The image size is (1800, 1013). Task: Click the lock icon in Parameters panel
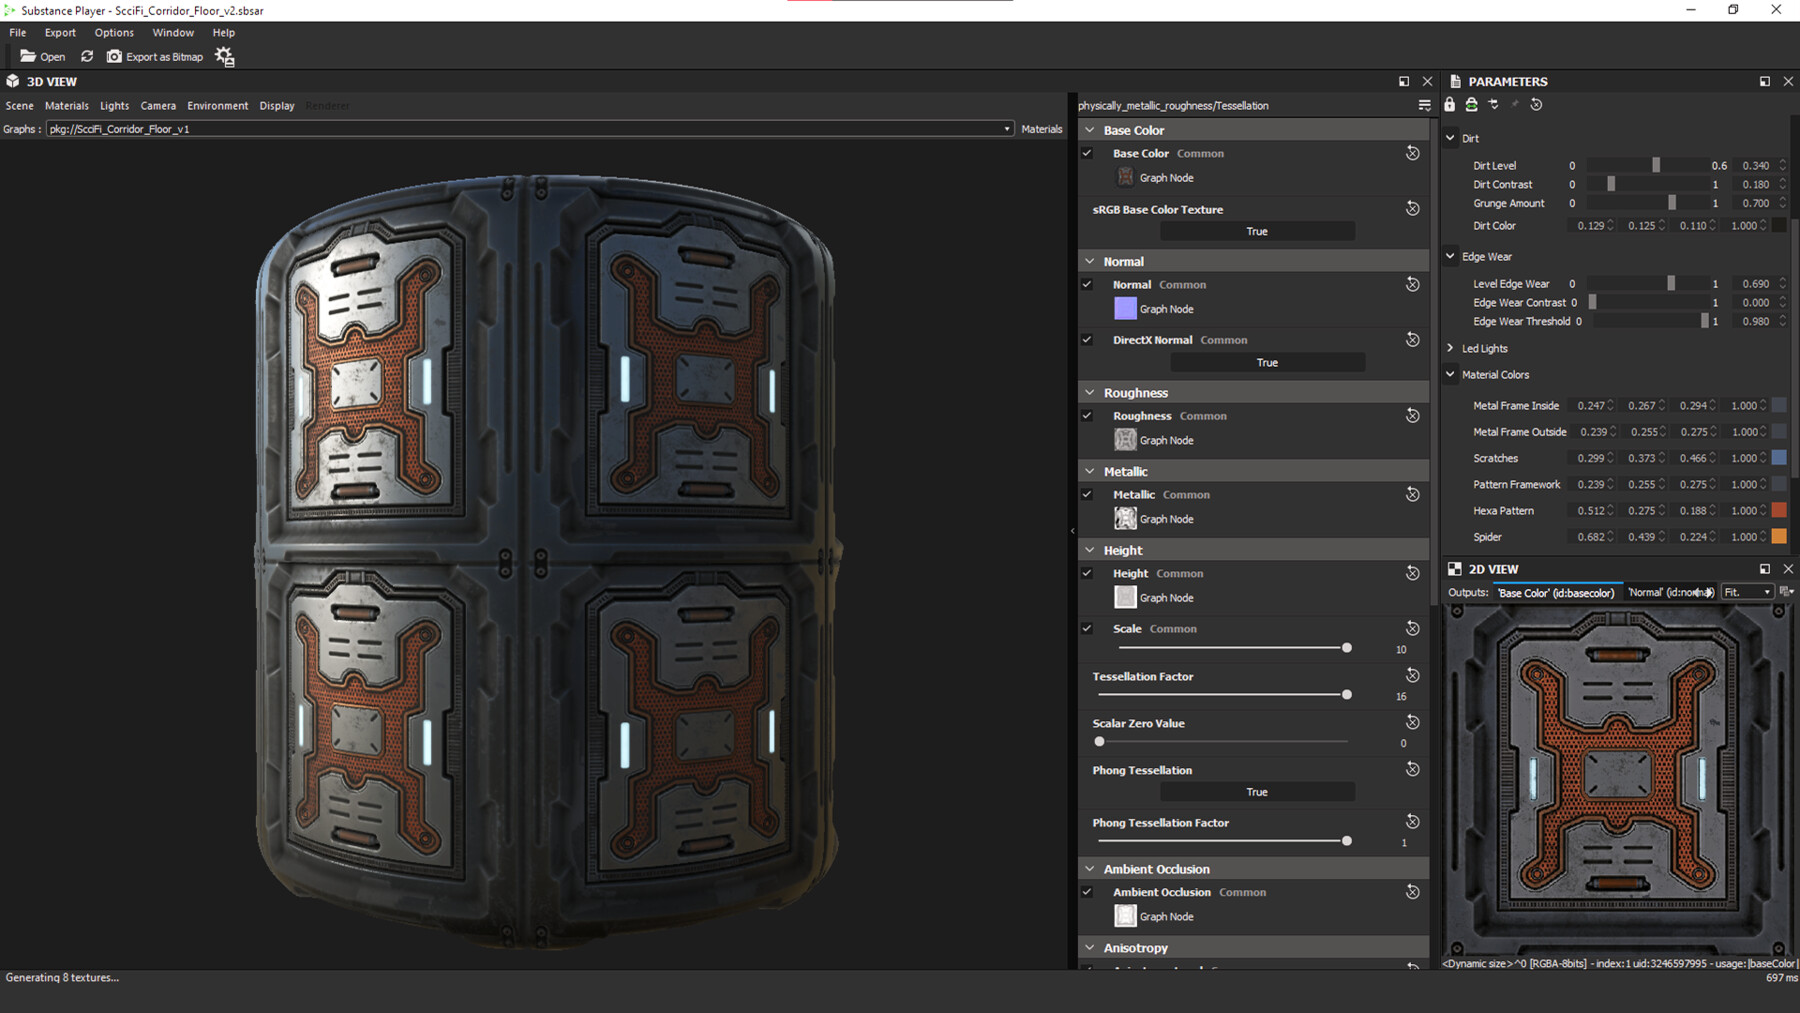click(x=1449, y=104)
